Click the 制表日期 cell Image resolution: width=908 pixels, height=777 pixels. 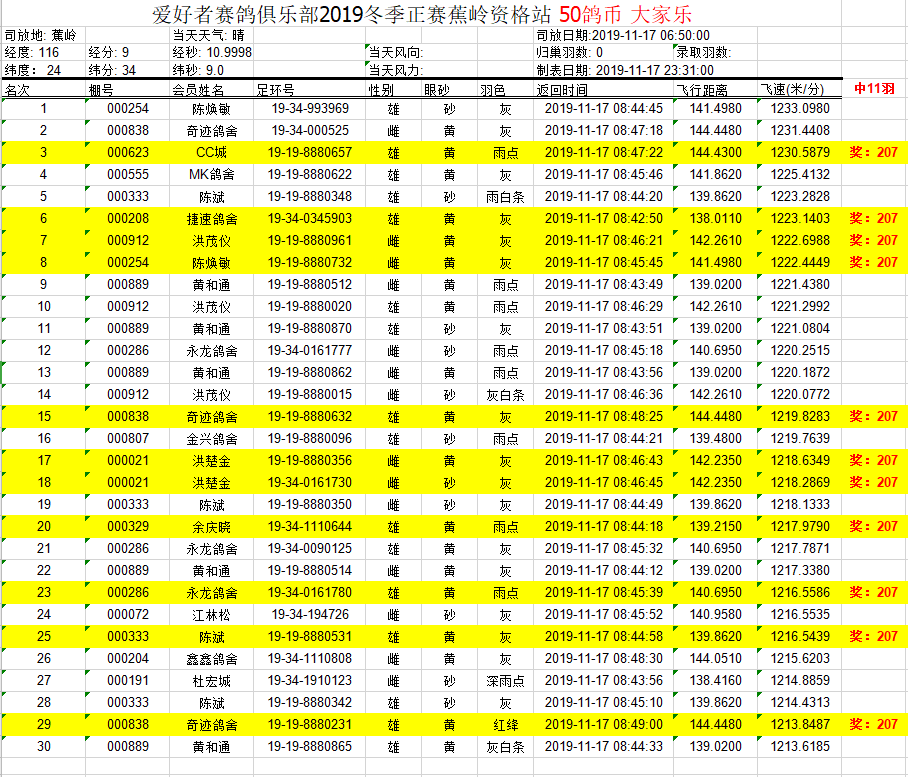tap(624, 71)
